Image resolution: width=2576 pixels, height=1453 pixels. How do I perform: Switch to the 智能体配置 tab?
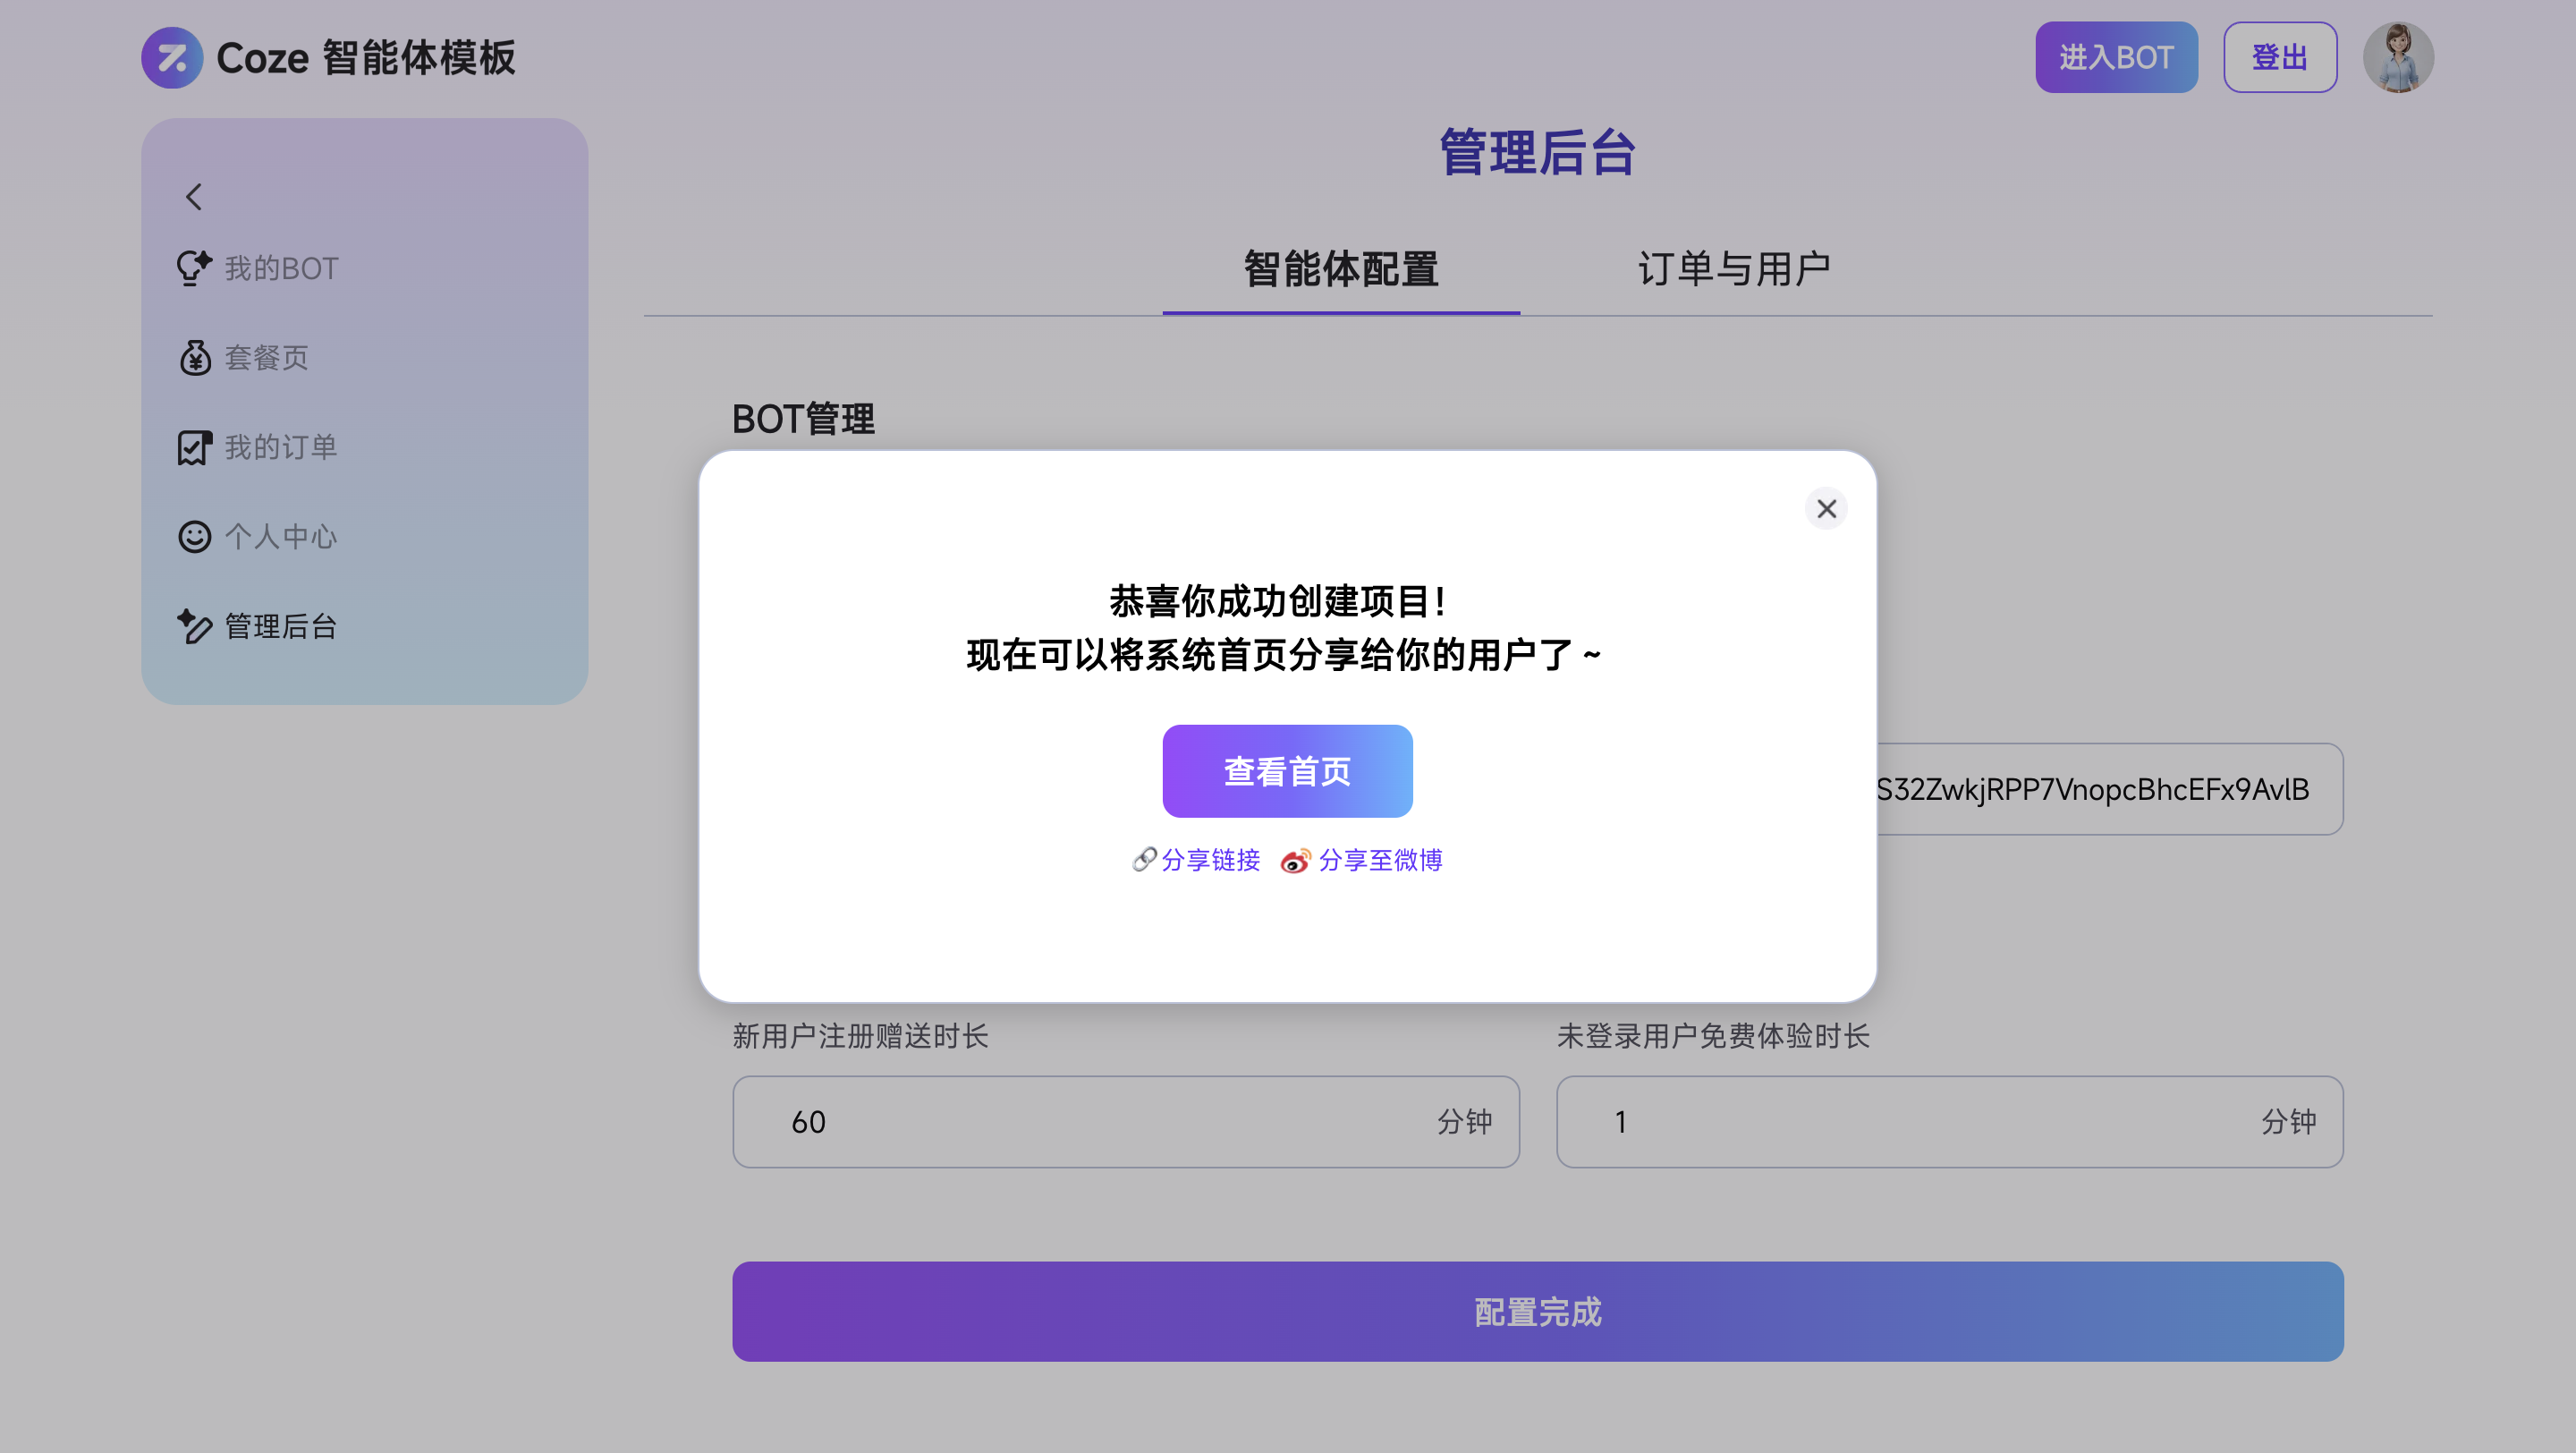click(x=1341, y=269)
